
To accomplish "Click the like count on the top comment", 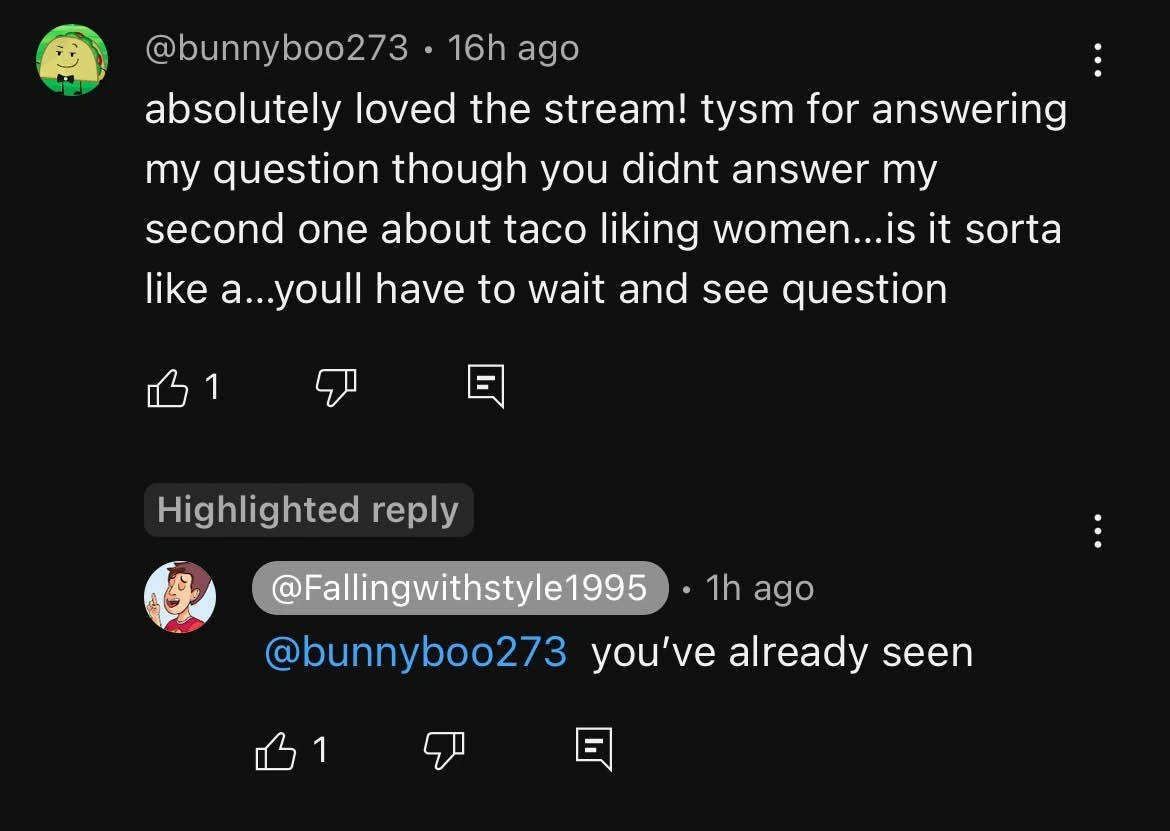I will click(x=212, y=387).
